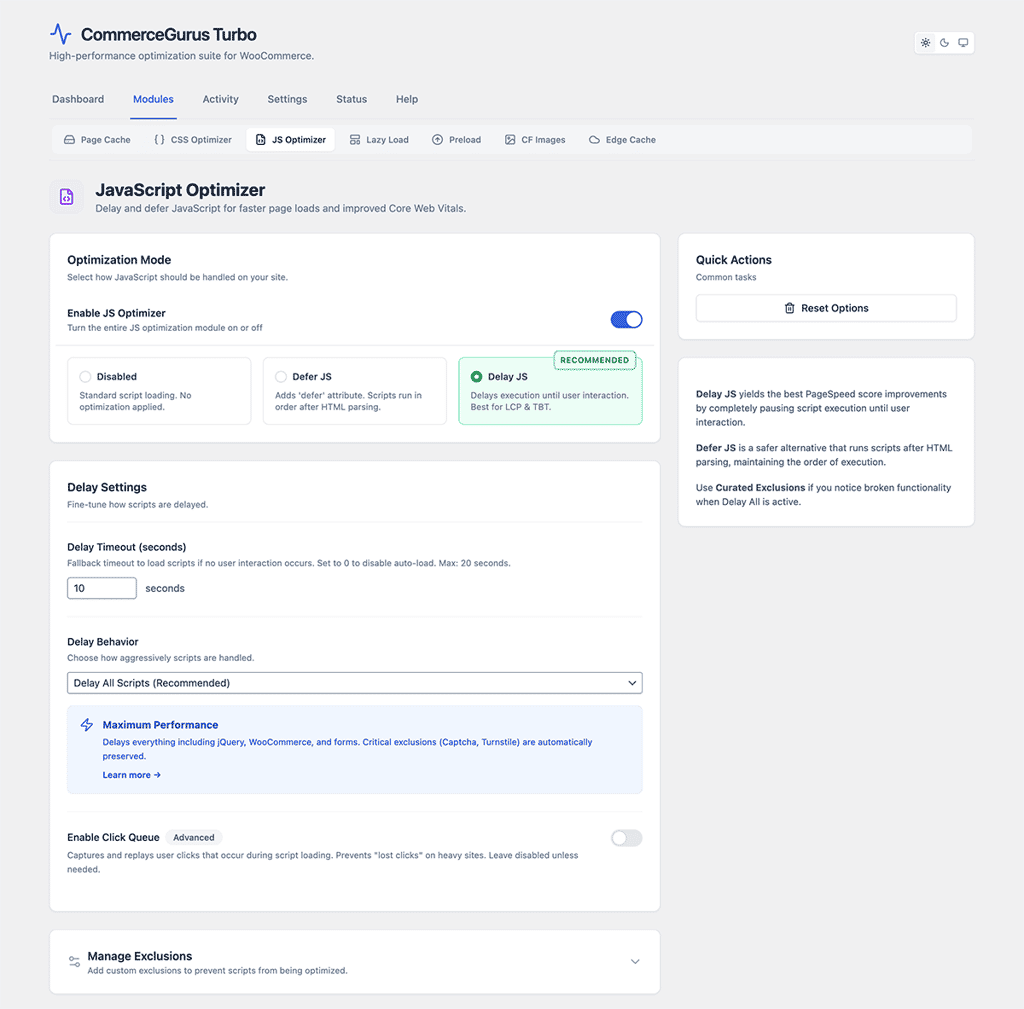Click the Lazy Load icon
This screenshot has height=1009, width=1024.
coord(355,140)
